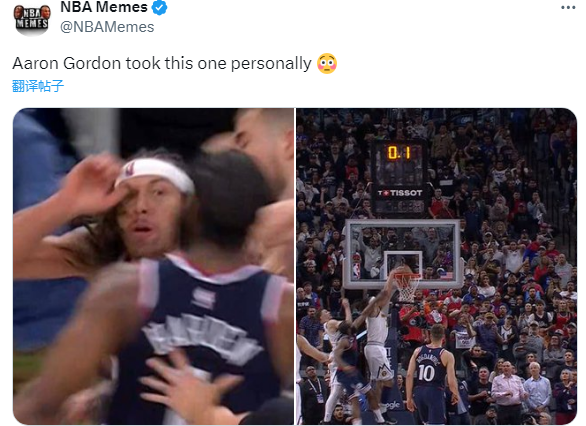The width and height of the screenshot is (586, 426).
Task: Translate the post via 翻译帖子 link
Action: click(38, 86)
